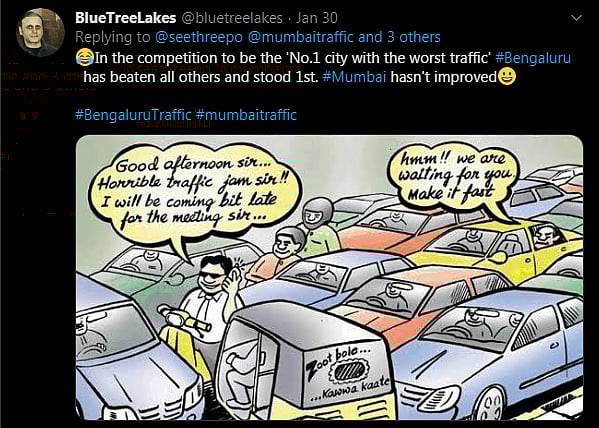
Task: Open the #Bengaluru hashtag
Action: tap(533, 58)
